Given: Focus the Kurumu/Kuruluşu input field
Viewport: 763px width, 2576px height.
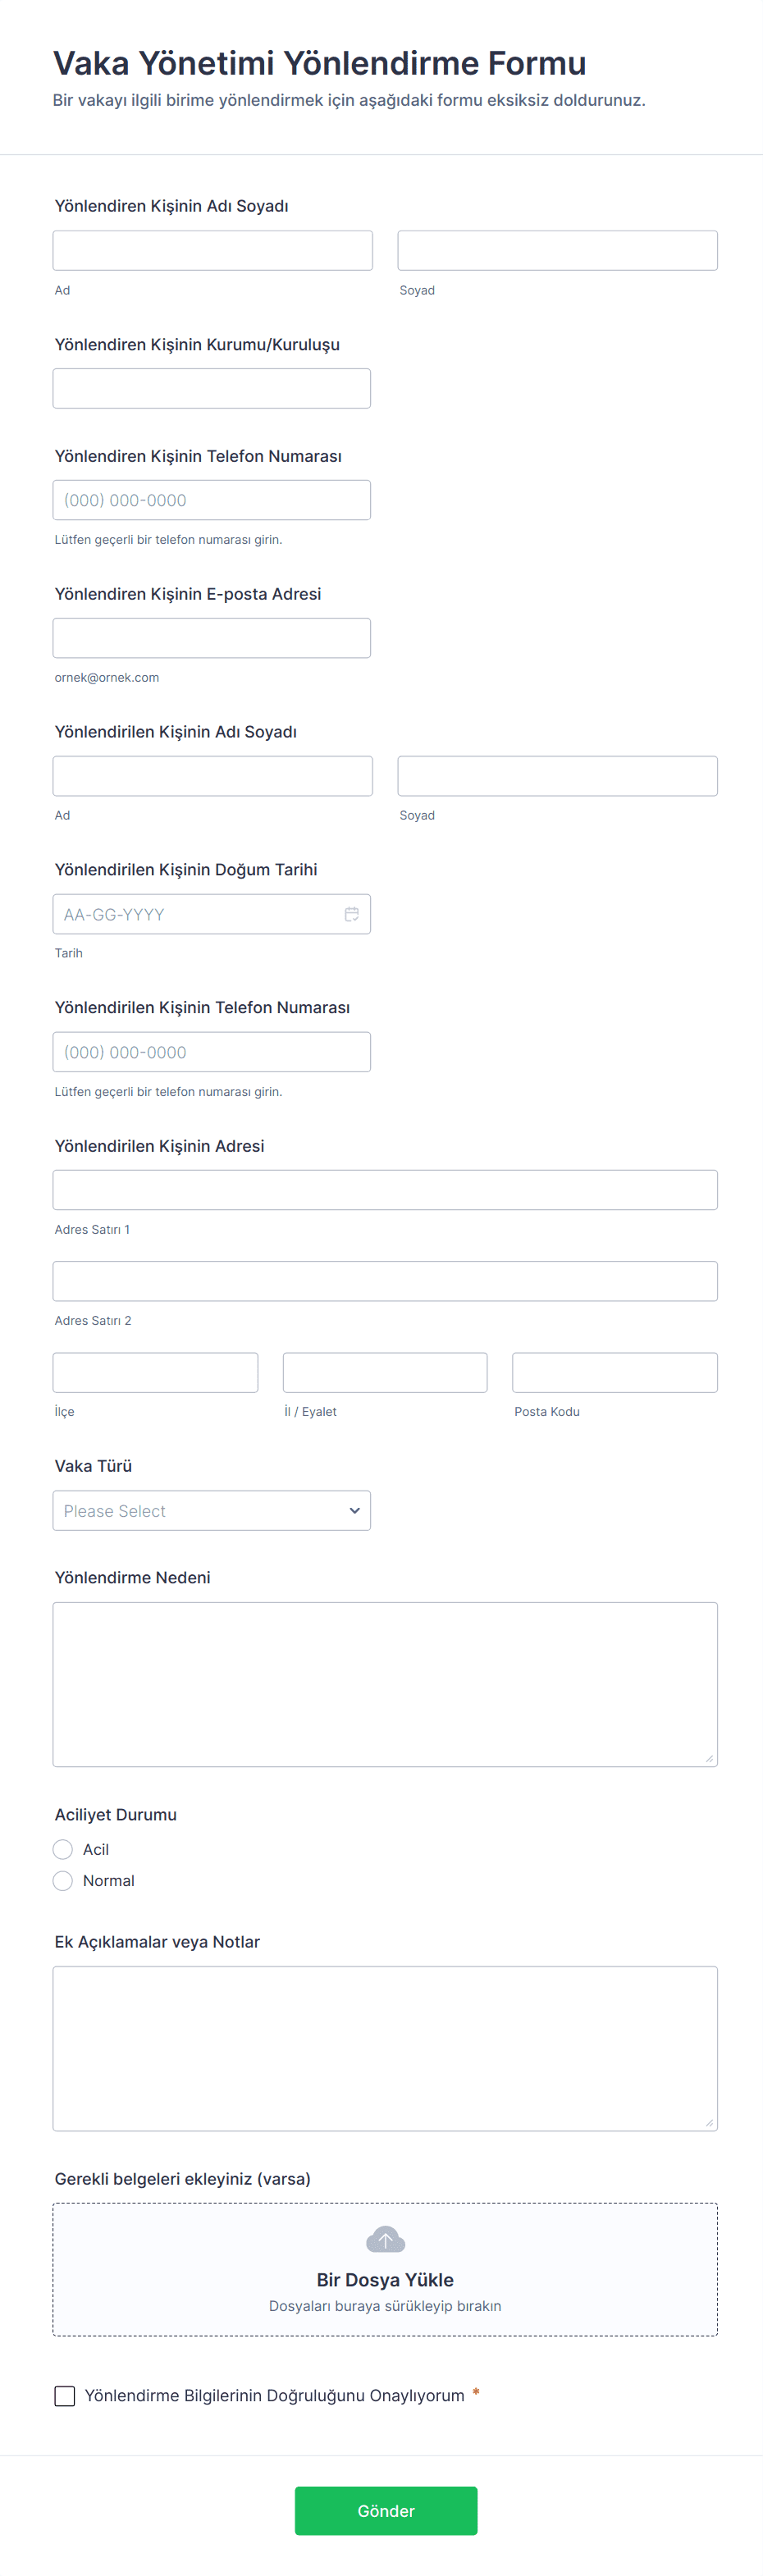Looking at the screenshot, I should click(211, 389).
